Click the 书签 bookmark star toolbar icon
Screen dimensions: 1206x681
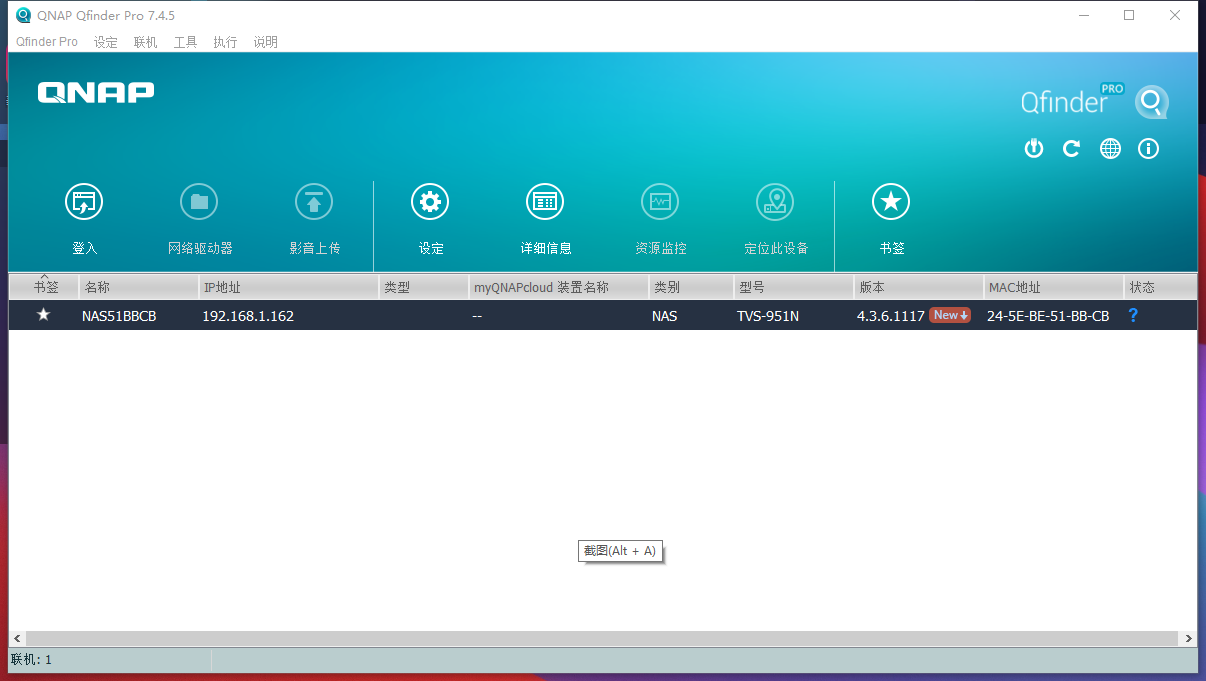click(x=891, y=202)
